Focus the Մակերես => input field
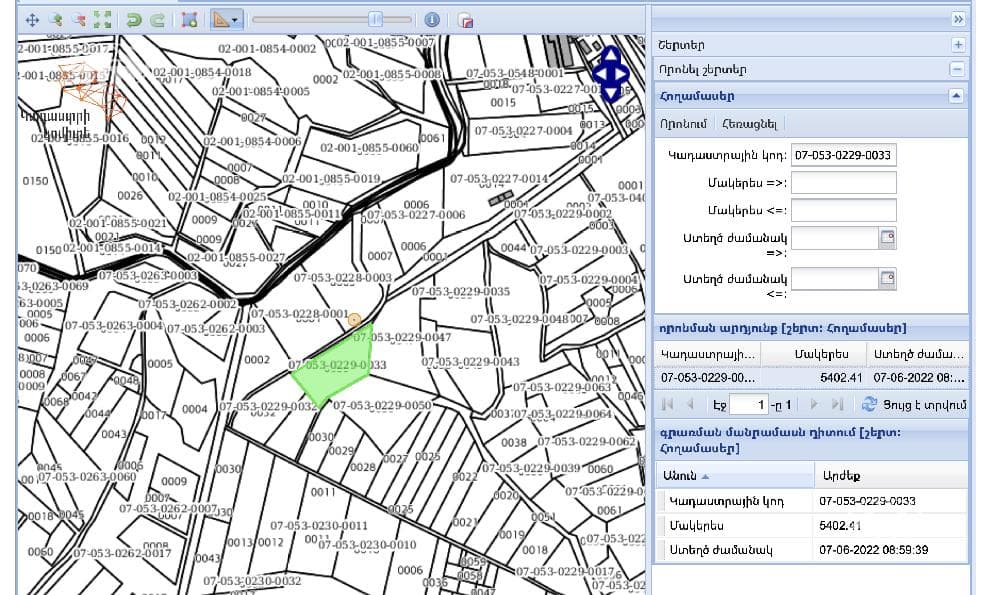 pos(844,182)
